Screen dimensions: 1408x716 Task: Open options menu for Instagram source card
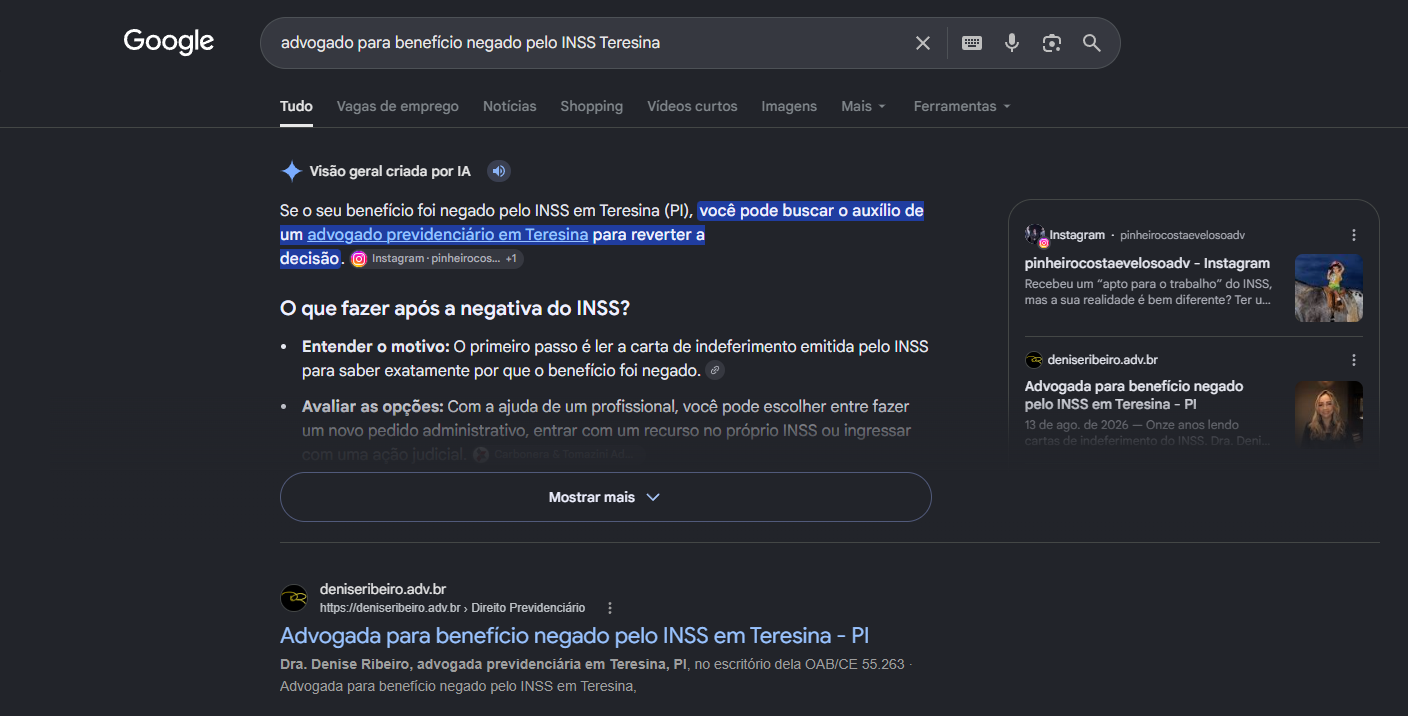click(1354, 235)
